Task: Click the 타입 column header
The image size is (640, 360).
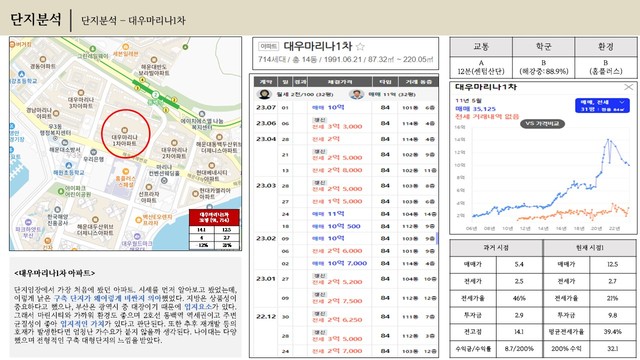Action: 385,82
